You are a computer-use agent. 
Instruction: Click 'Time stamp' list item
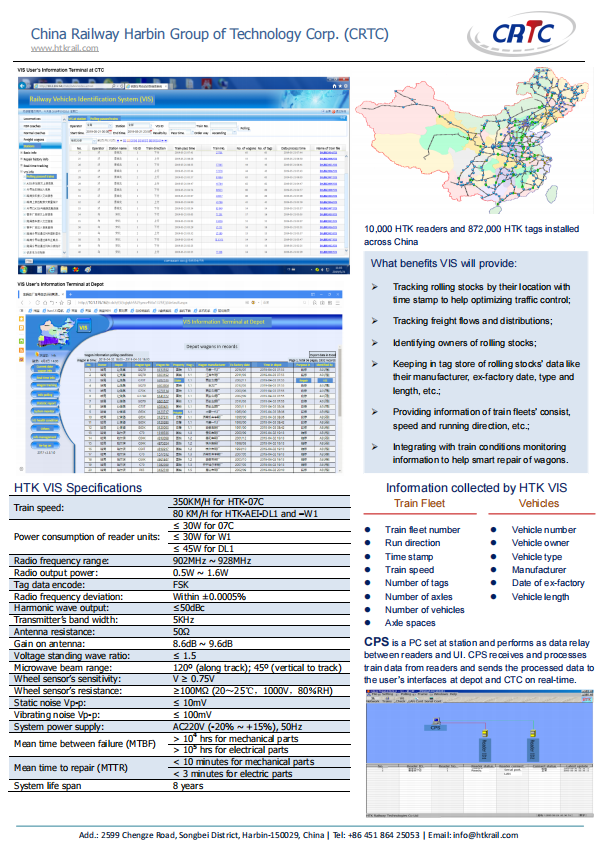(x=409, y=557)
